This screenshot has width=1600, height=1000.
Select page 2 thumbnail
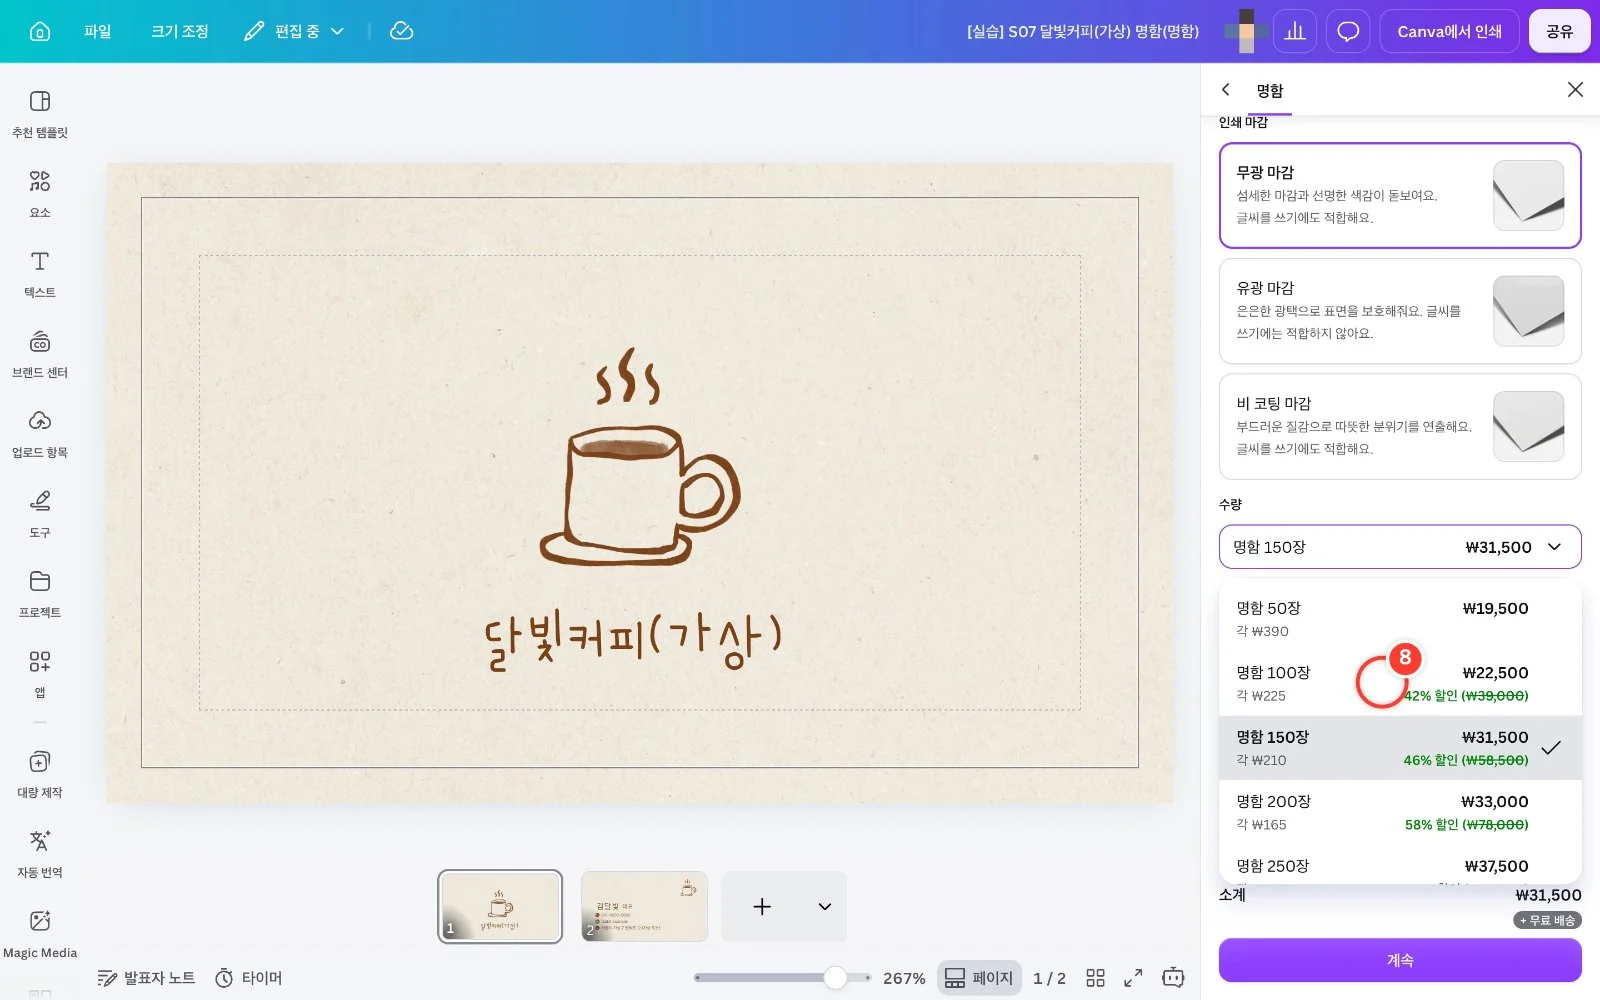(x=644, y=906)
